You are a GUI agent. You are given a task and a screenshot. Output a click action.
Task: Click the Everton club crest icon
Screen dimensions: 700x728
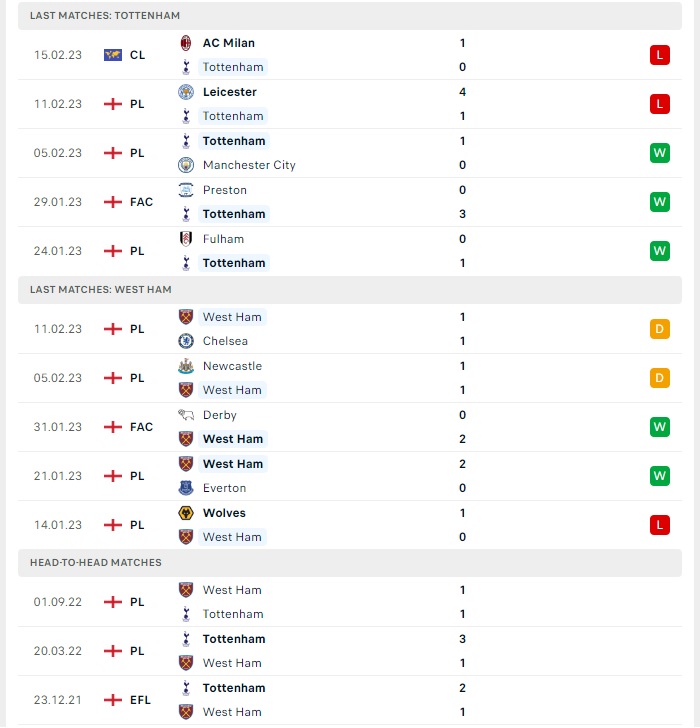(186, 488)
